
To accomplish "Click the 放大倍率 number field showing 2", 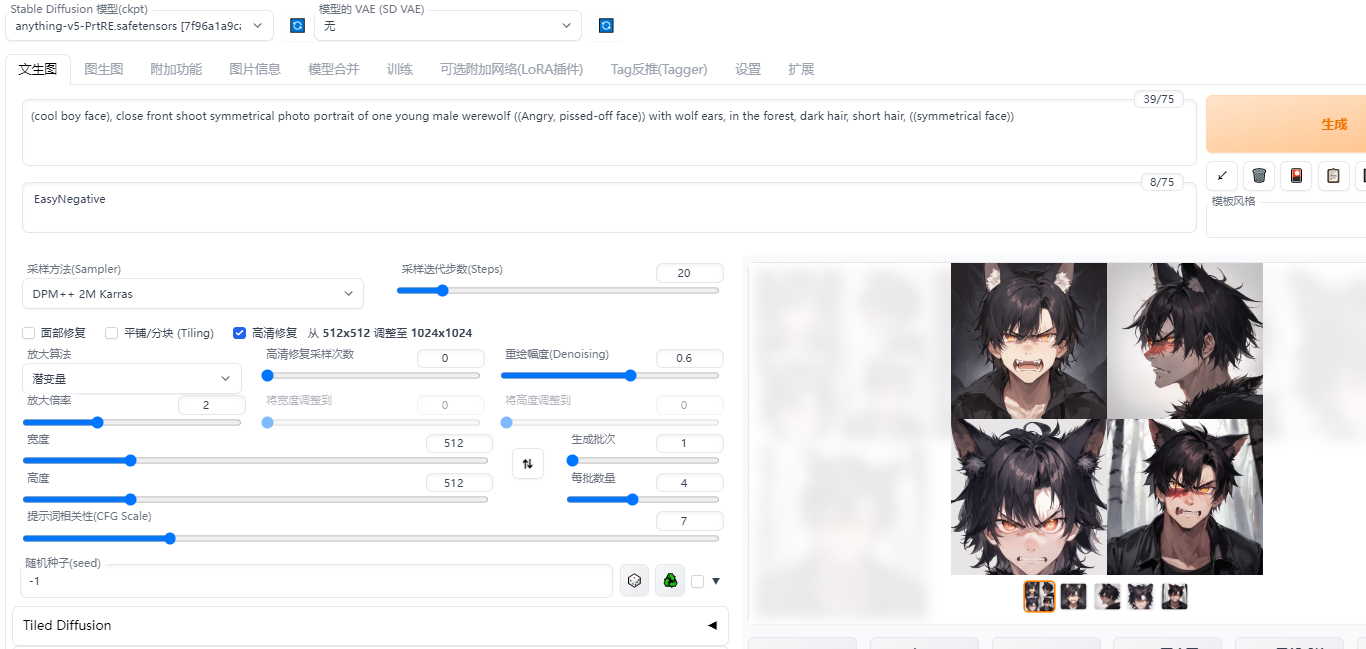I will (212, 405).
